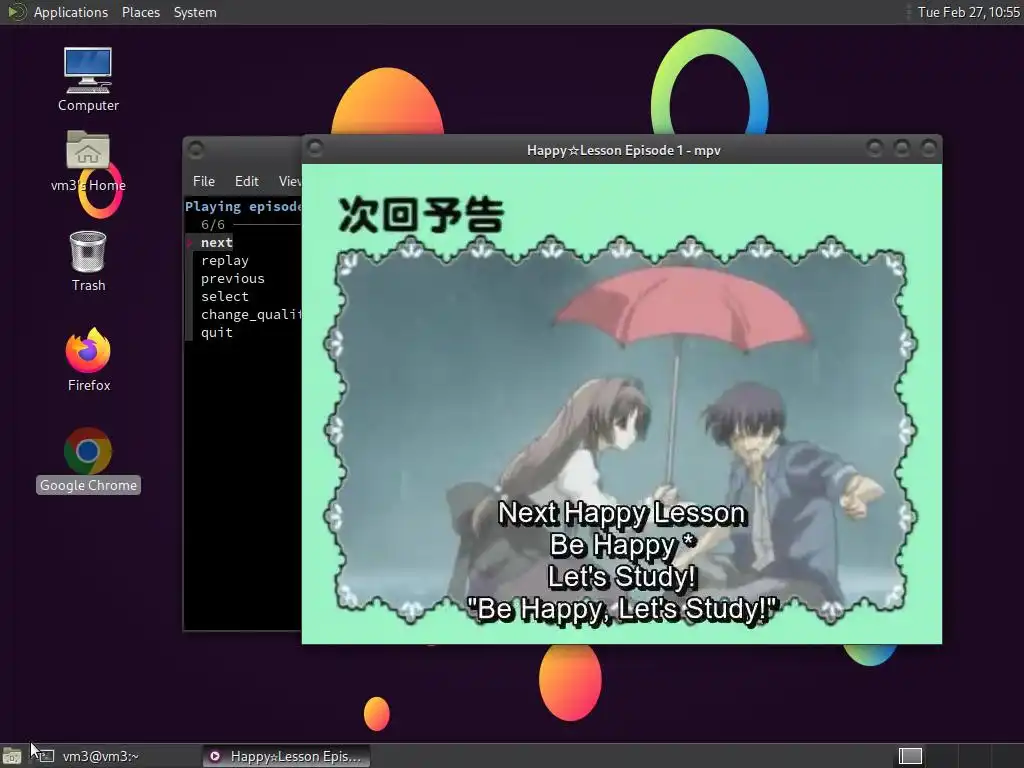Select the 'replay' option in terminal
Image resolution: width=1024 pixels, height=768 pixels.
[x=225, y=261]
